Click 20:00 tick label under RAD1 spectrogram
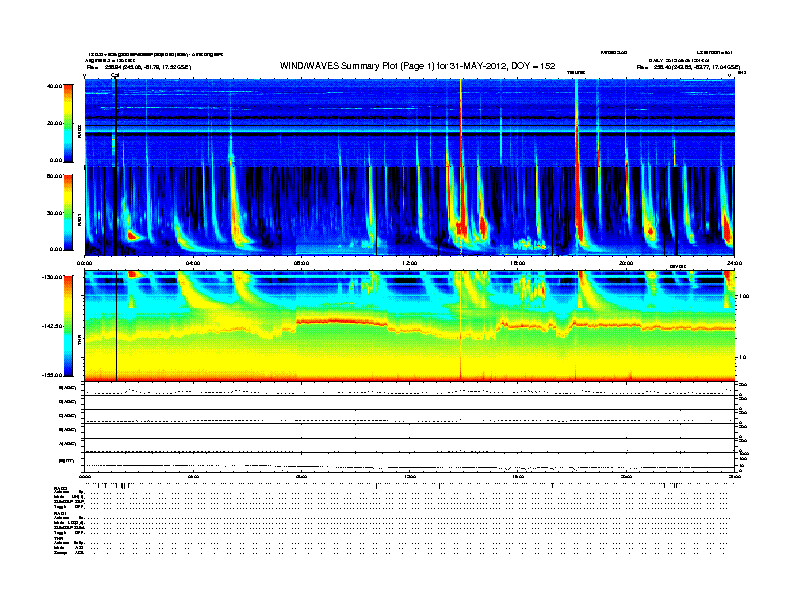The width and height of the screenshot is (792, 612). (x=626, y=263)
